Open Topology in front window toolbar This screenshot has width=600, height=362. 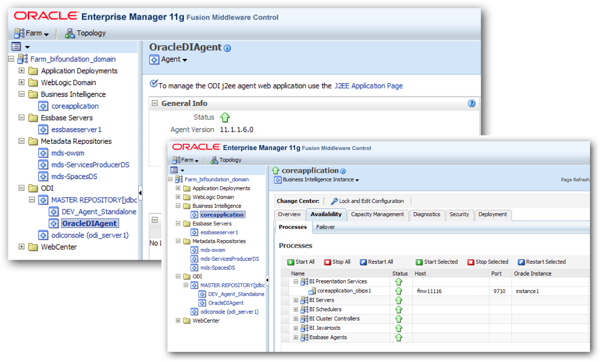(x=226, y=160)
